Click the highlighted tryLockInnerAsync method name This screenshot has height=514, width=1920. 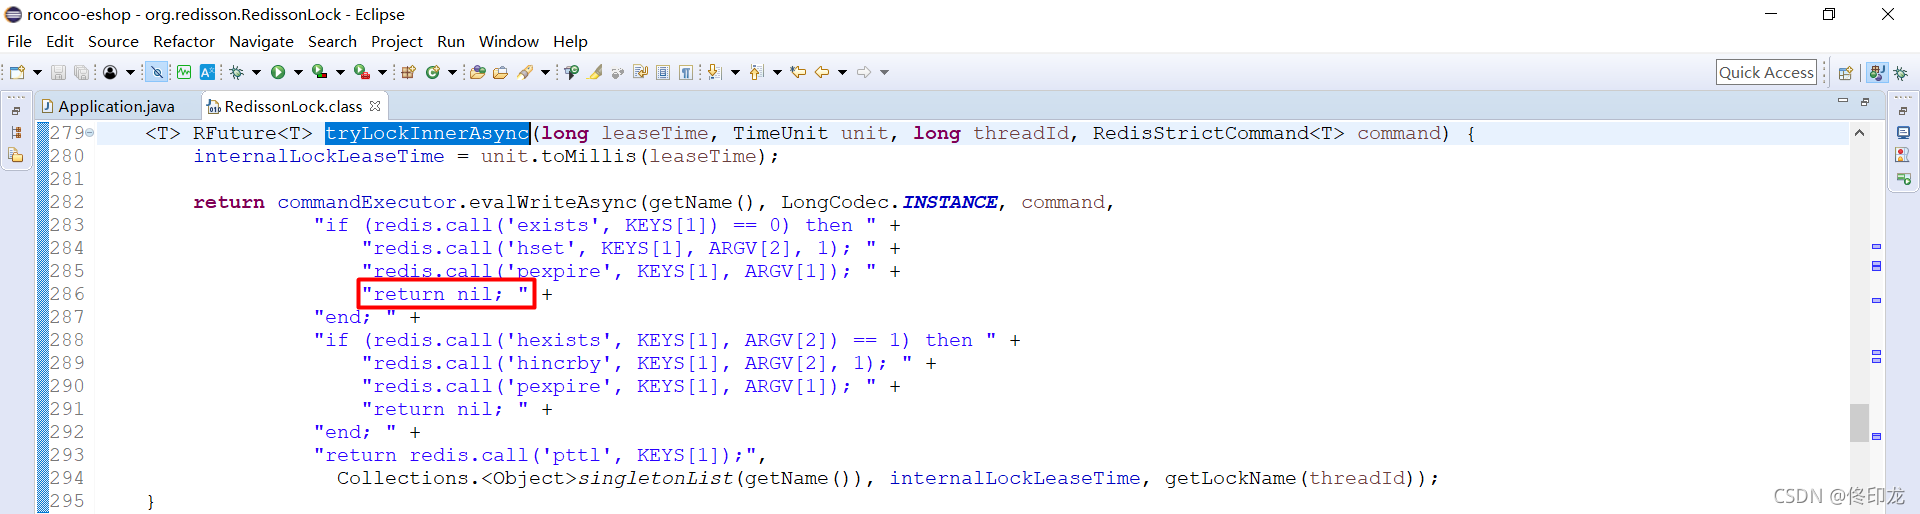[x=427, y=133]
